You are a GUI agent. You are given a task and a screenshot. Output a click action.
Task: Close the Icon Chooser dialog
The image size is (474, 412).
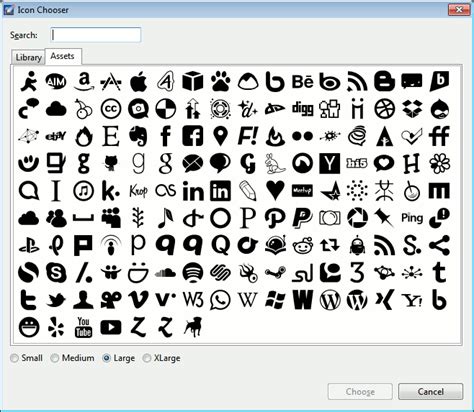pyautogui.click(x=459, y=10)
